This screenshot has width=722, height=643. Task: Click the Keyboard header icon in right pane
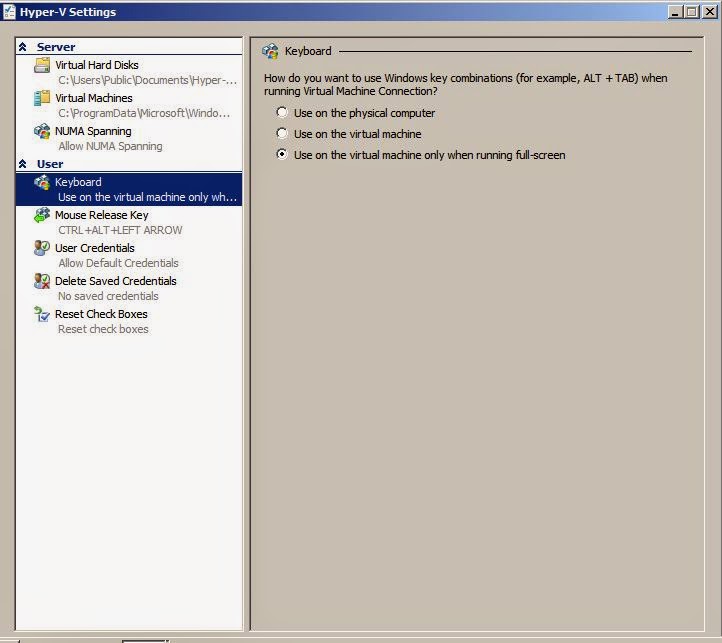[x=270, y=51]
